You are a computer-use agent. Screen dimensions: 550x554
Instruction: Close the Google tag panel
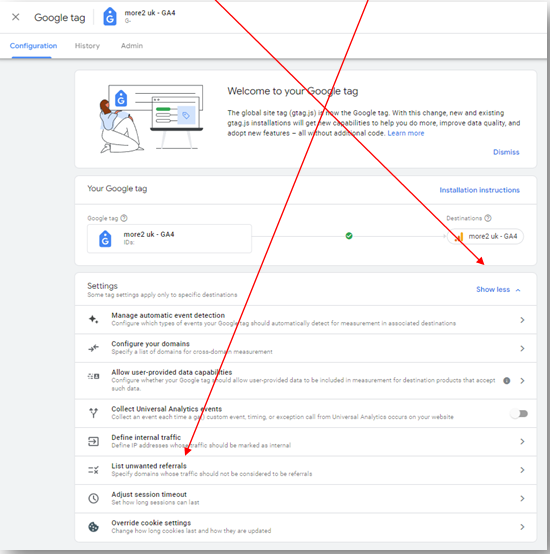[x=16, y=17]
